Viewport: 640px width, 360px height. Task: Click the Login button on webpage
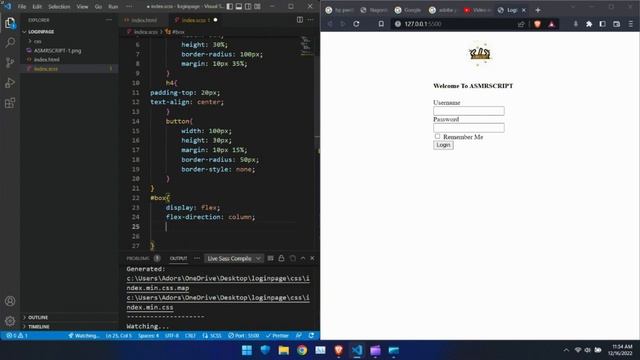pyautogui.click(x=443, y=145)
